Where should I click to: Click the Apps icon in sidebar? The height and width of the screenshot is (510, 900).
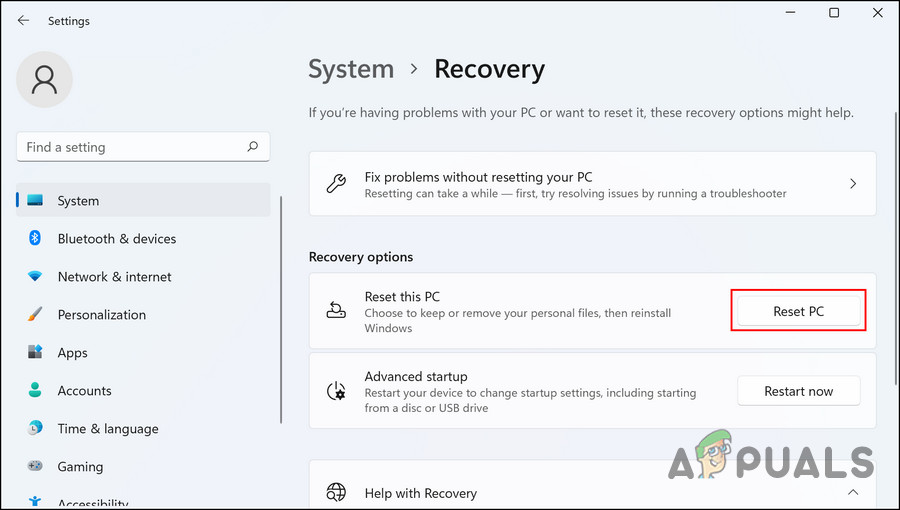coord(35,352)
